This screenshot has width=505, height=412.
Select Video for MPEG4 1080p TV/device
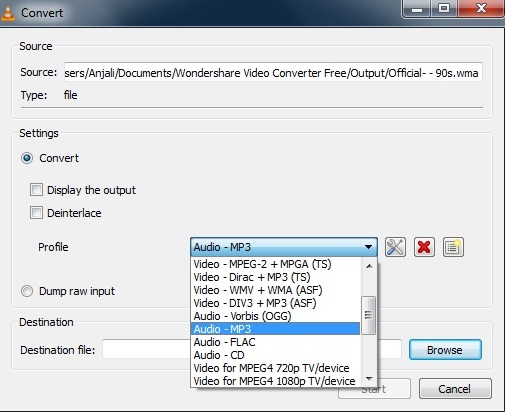coord(276,381)
